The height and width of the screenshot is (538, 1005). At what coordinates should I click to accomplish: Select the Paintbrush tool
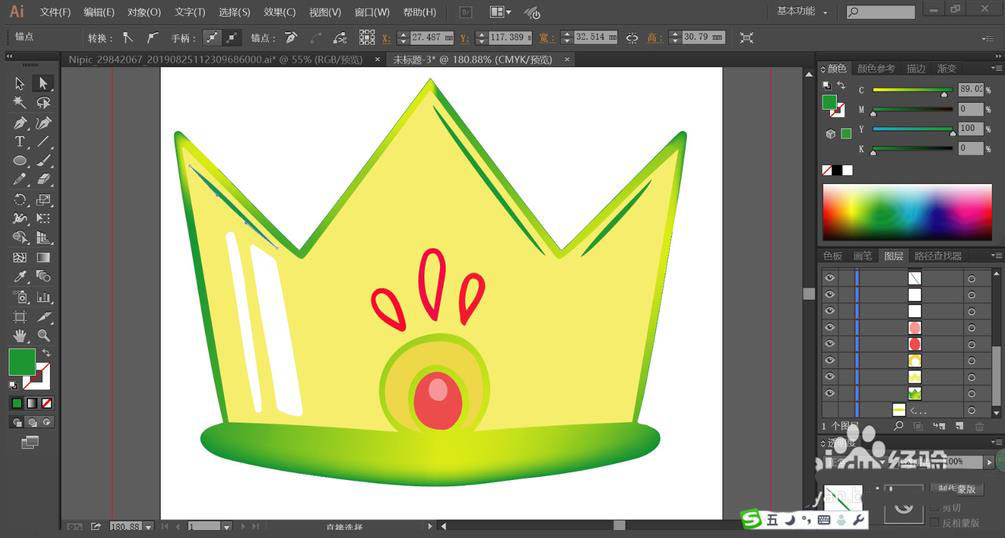point(43,161)
